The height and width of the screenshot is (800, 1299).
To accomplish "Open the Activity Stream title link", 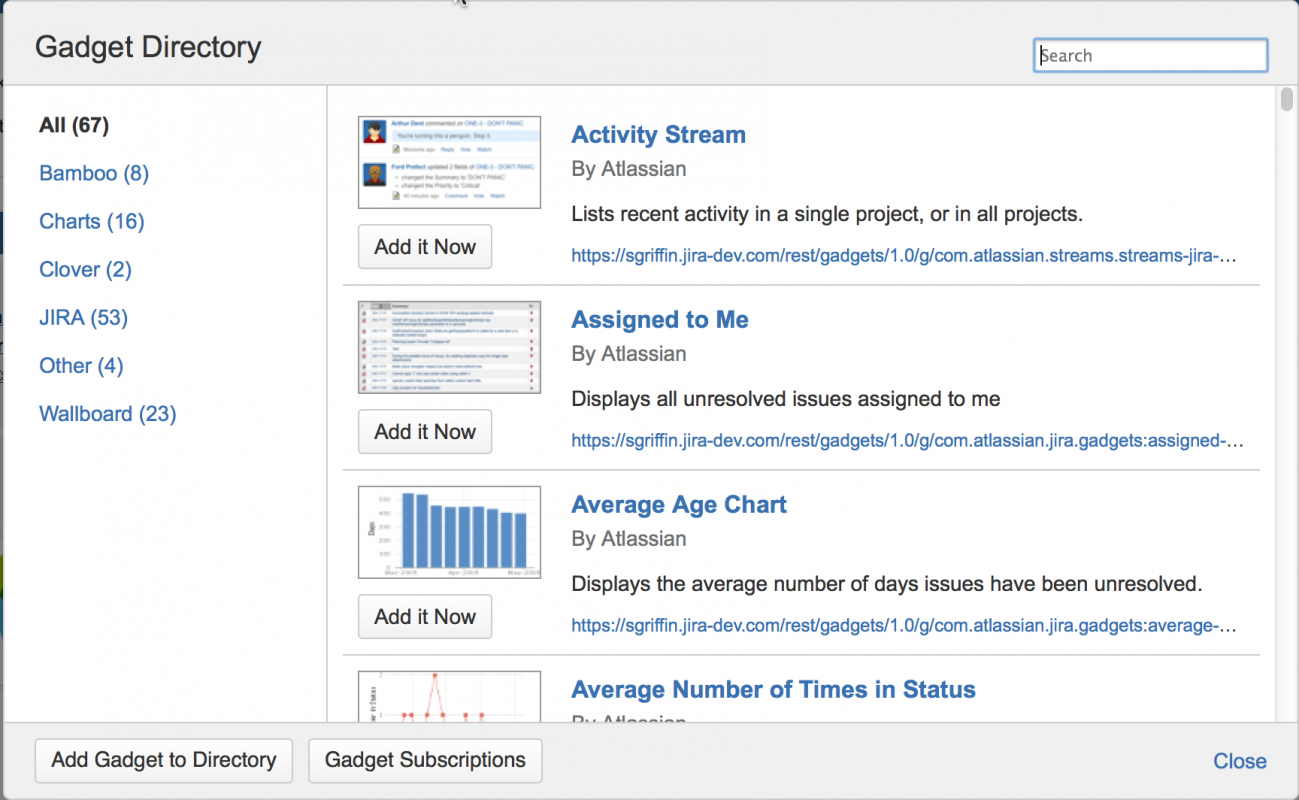I will coord(658,135).
